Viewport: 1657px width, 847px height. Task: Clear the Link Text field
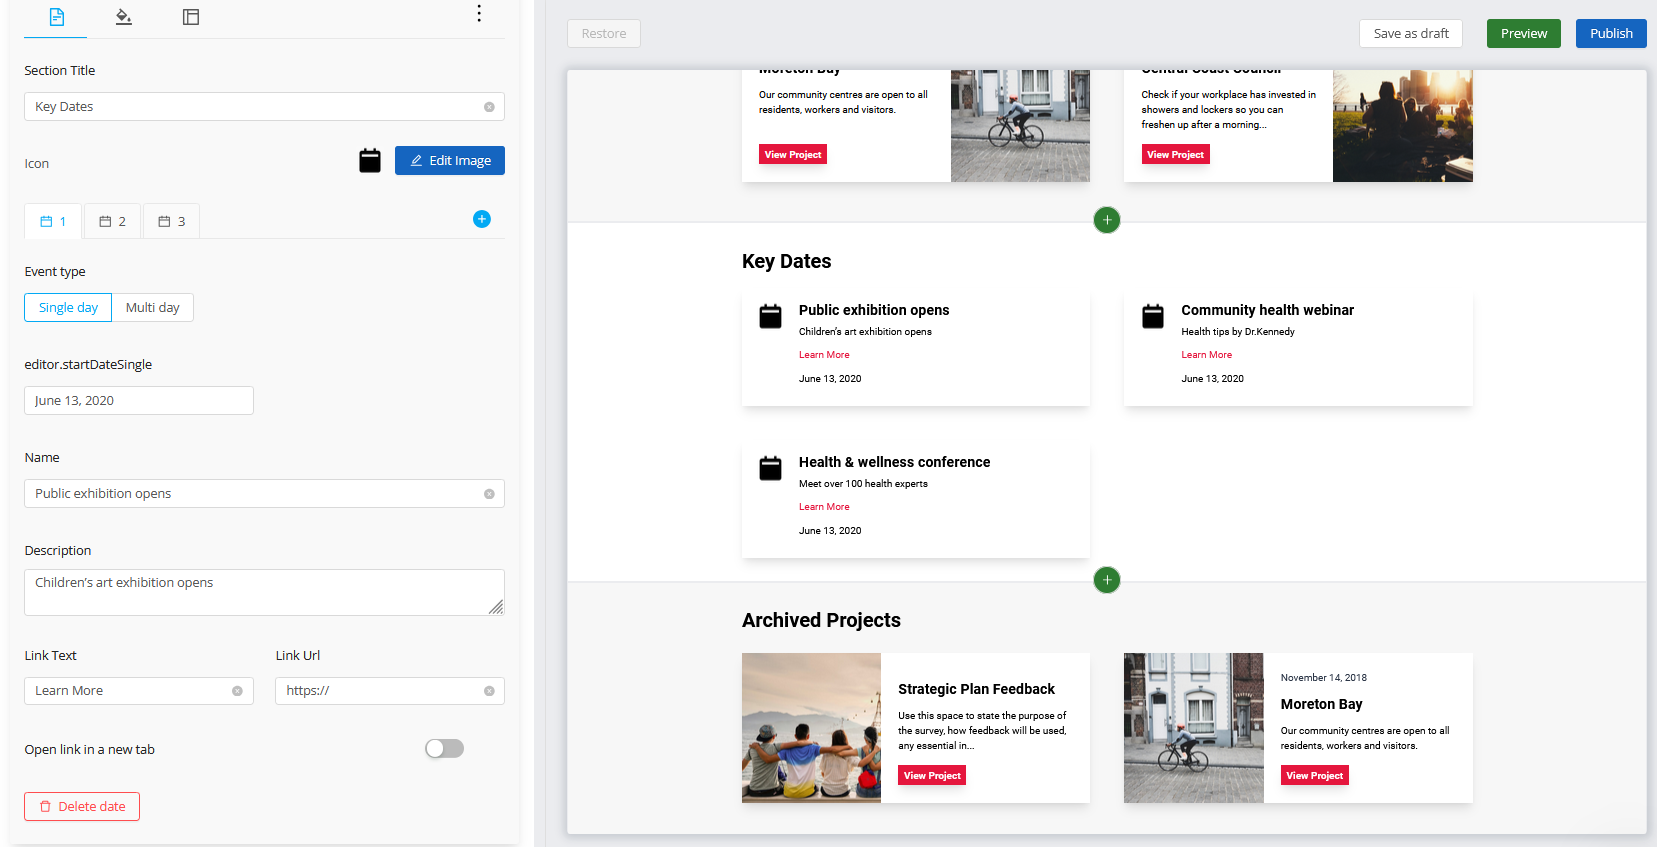coord(237,691)
